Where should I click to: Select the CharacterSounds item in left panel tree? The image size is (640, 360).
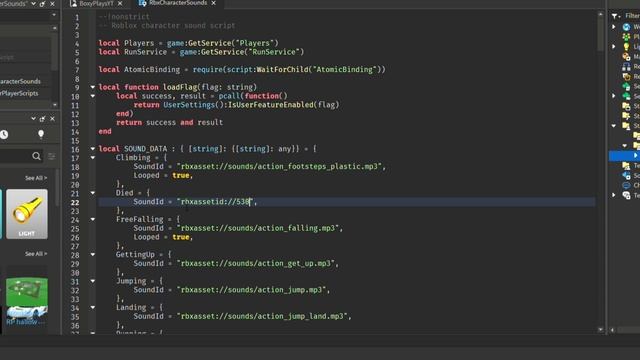pyautogui.click(x=20, y=81)
